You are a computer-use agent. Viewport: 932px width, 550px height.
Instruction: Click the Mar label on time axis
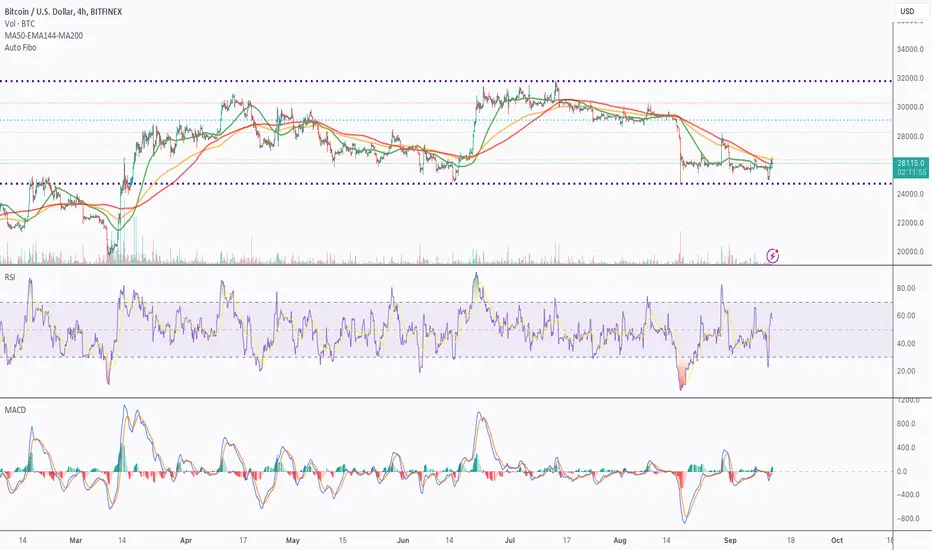tap(75, 540)
